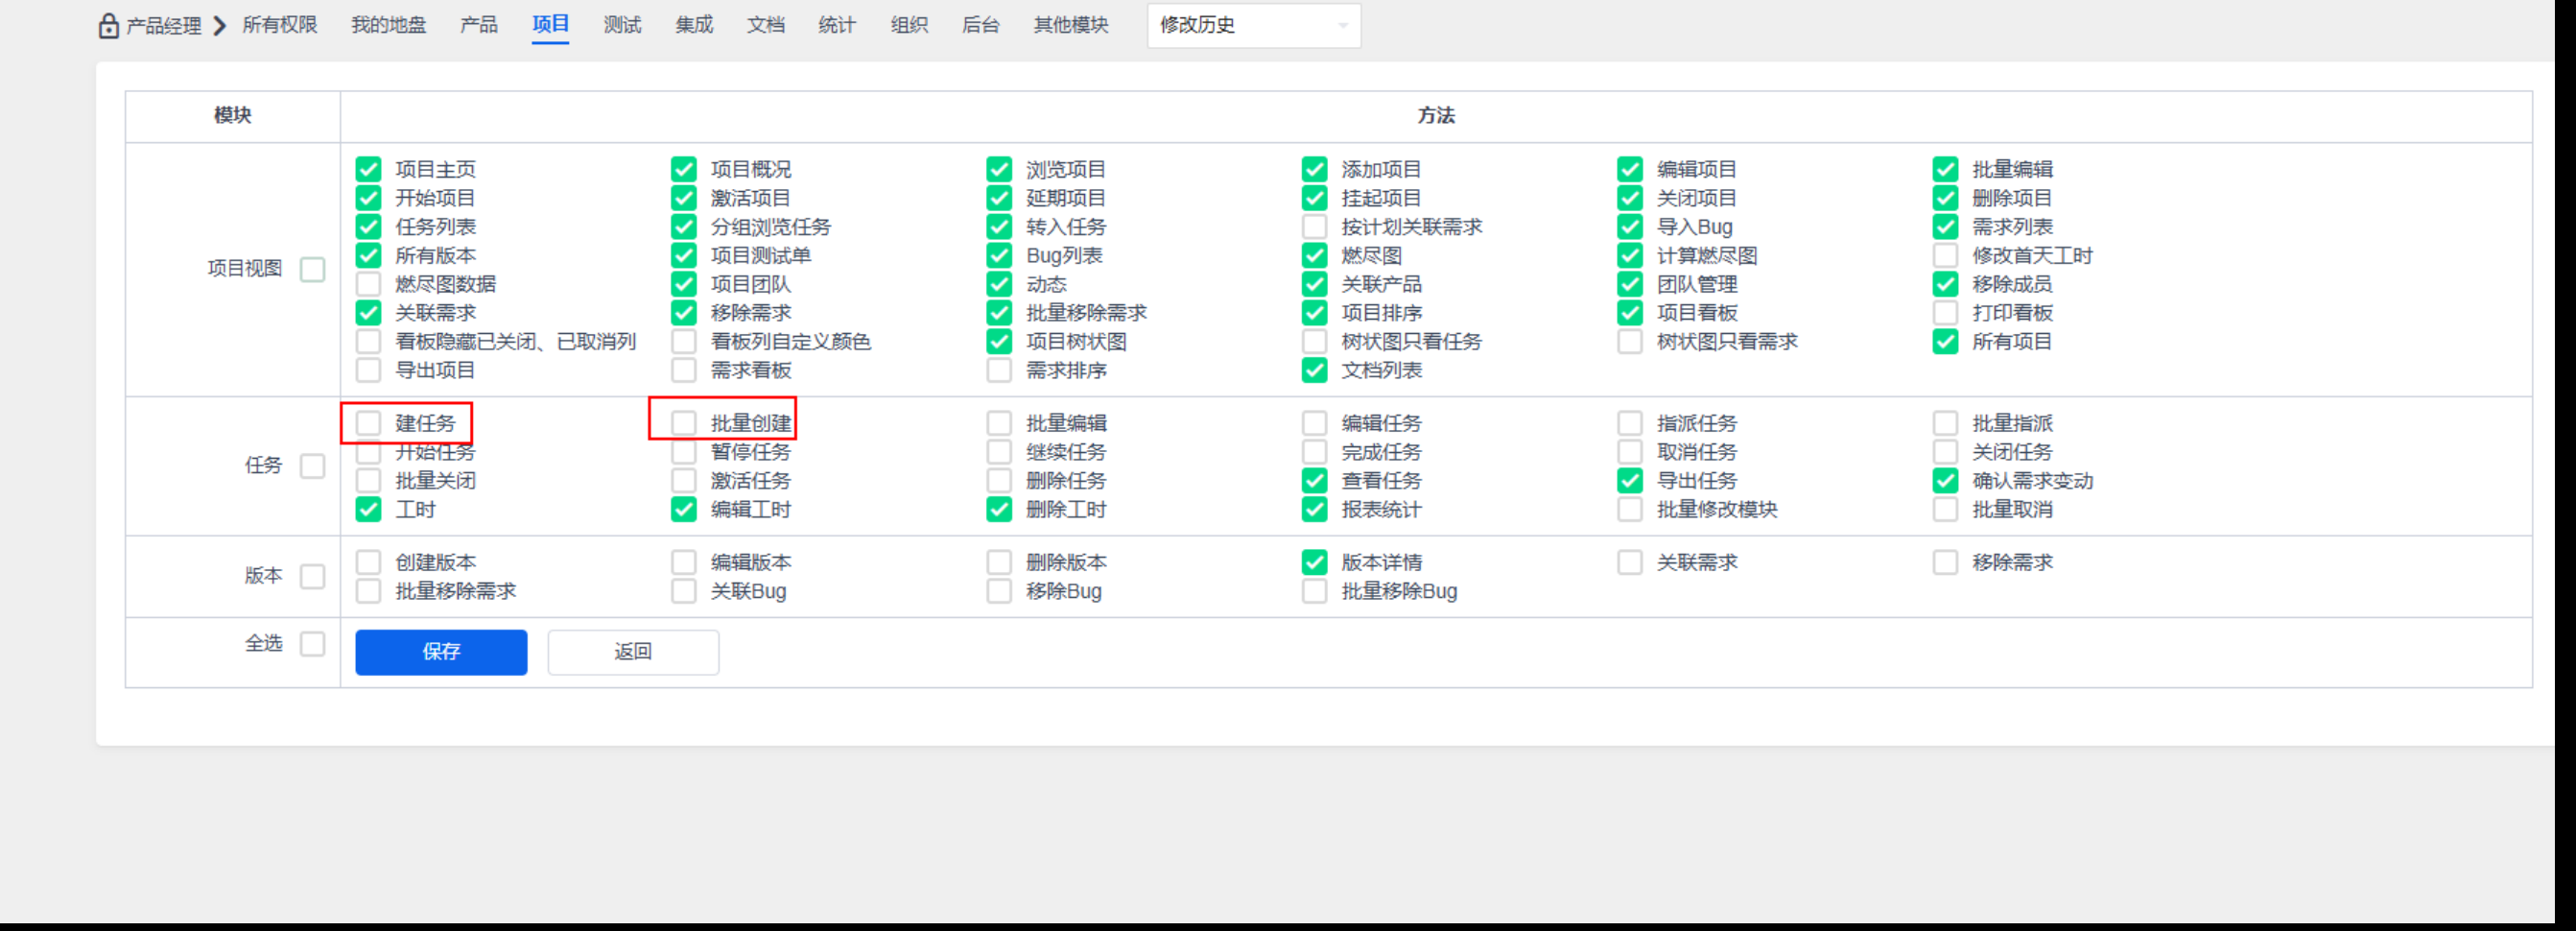Enable the 打印看板 permission
This screenshot has height=931, width=2576.
(x=1945, y=313)
